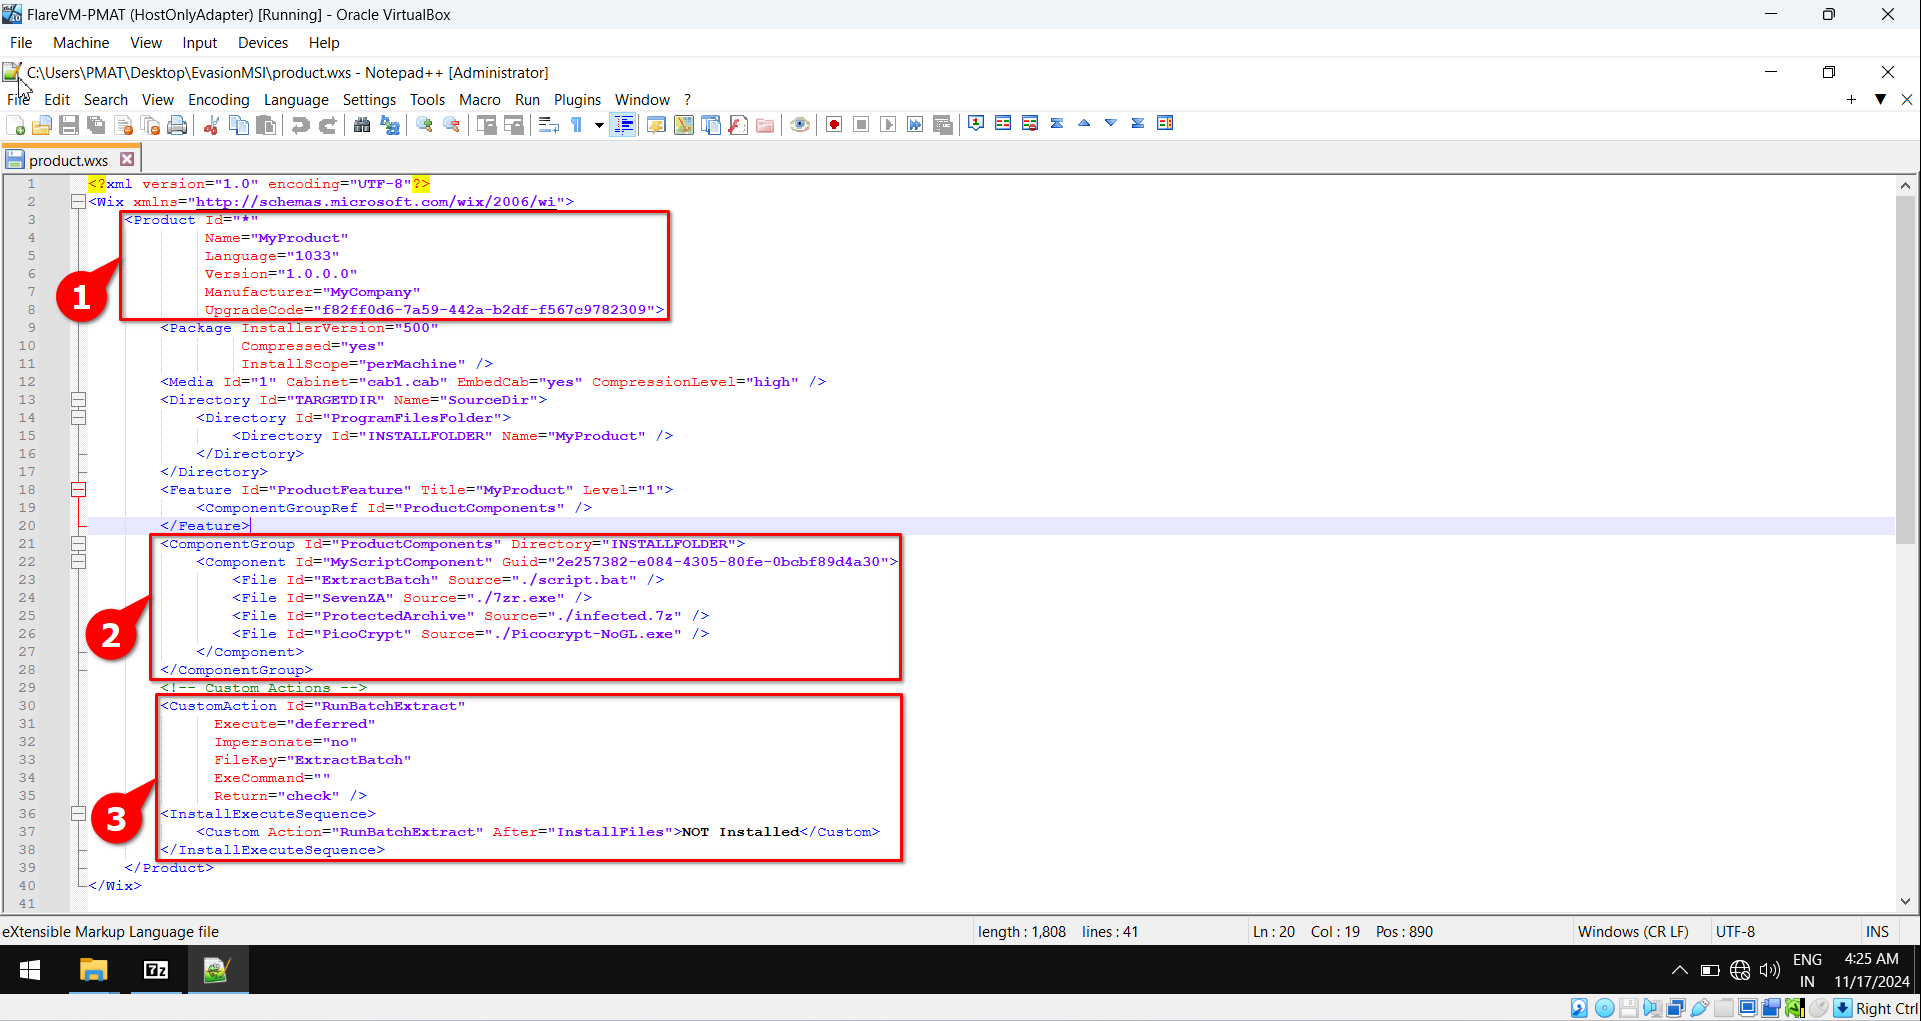The height and width of the screenshot is (1021, 1921).
Task: Toggle Synchronize Horizontal Scrolling icon
Action: point(513,125)
